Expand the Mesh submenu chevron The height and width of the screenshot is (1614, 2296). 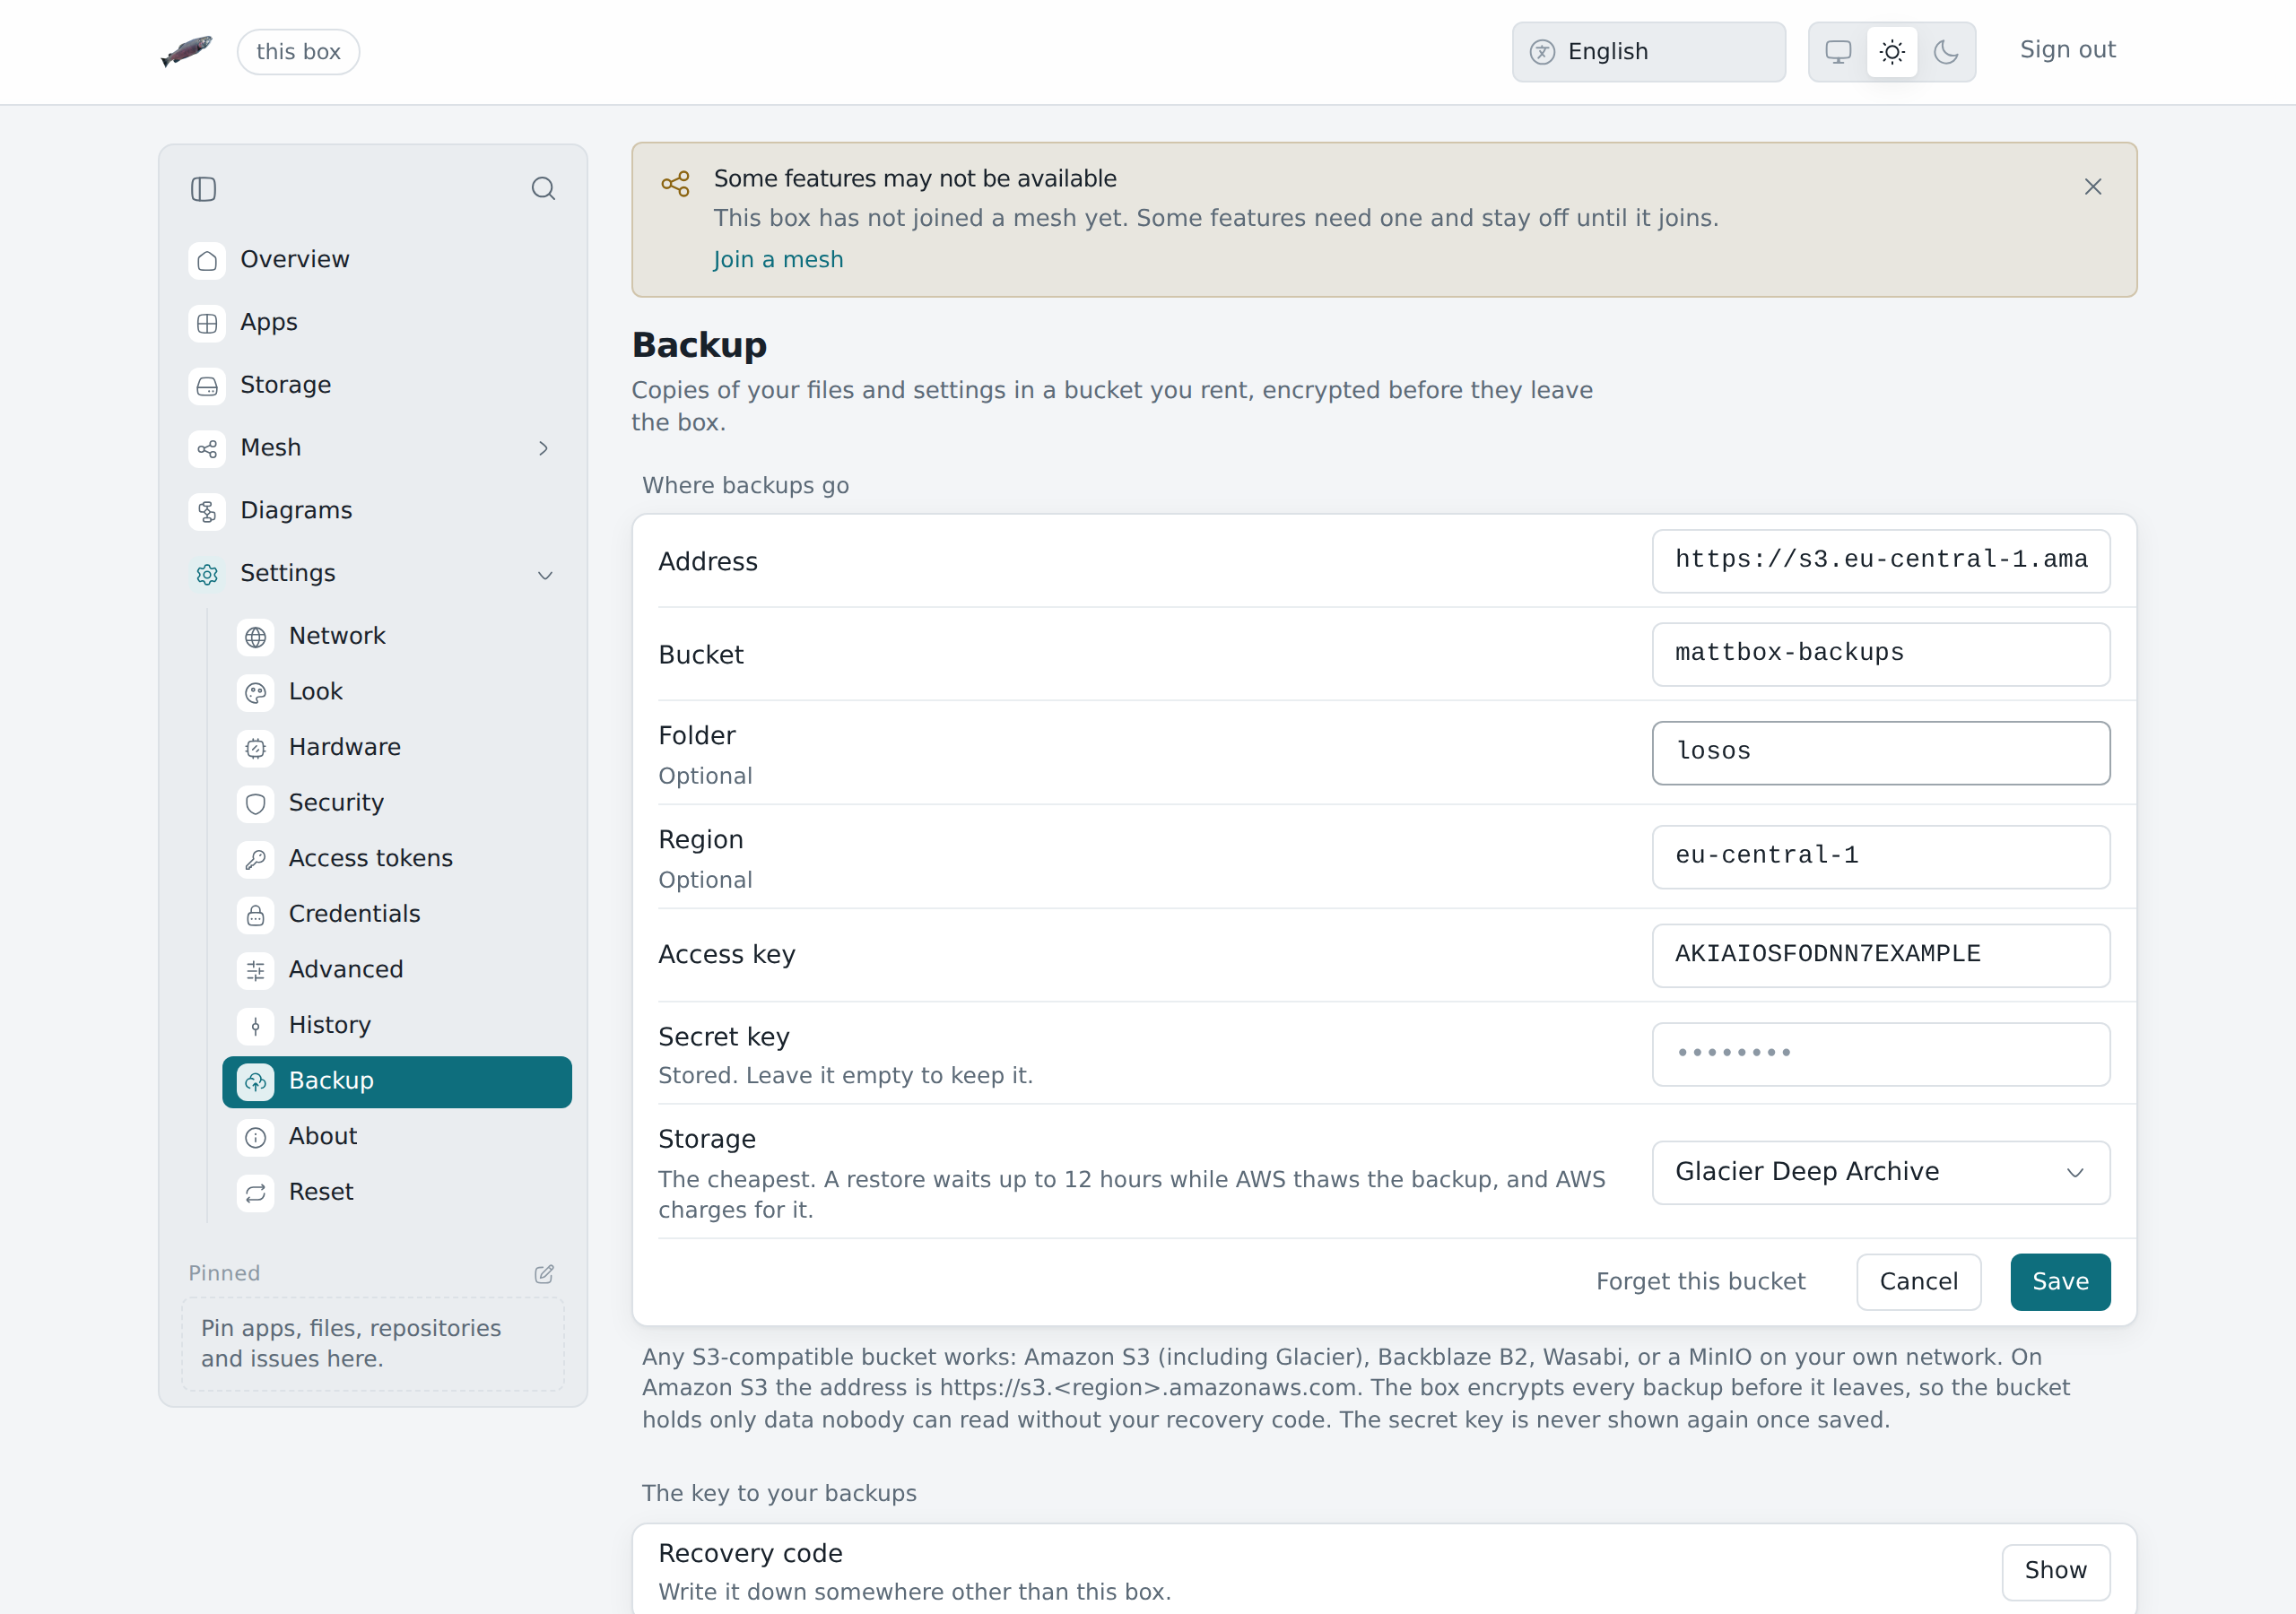point(543,449)
